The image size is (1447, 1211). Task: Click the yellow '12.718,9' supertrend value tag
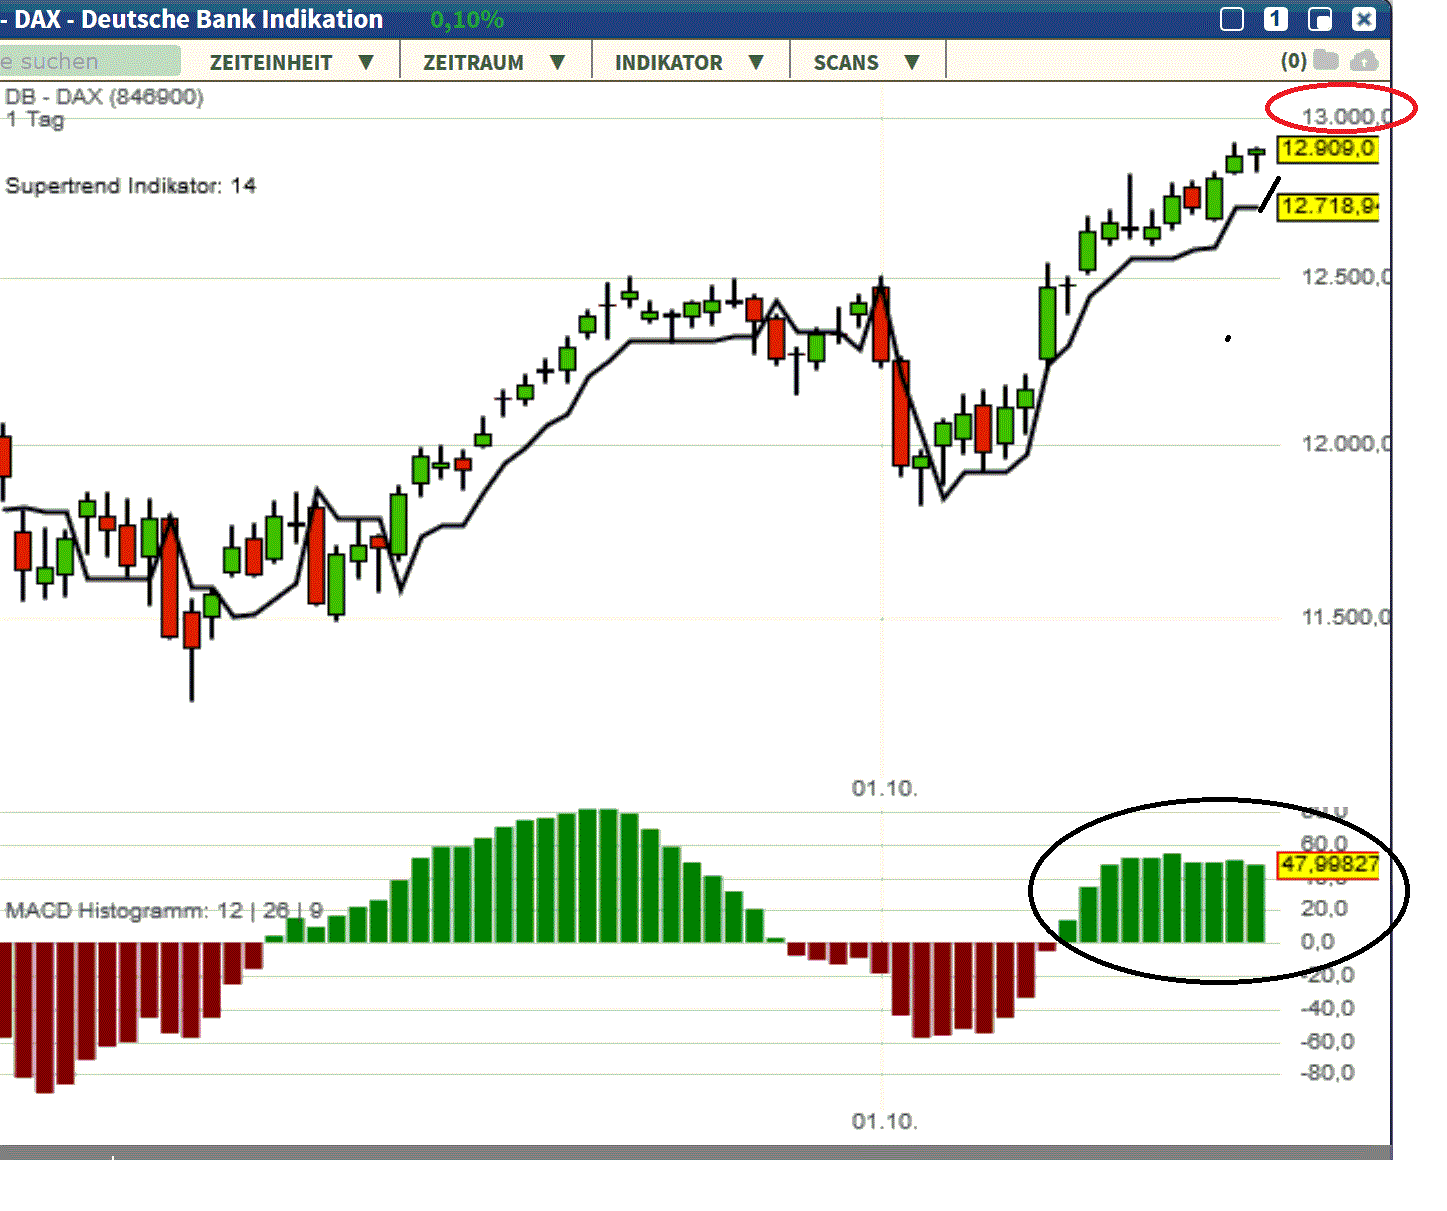tap(1328, 207)
